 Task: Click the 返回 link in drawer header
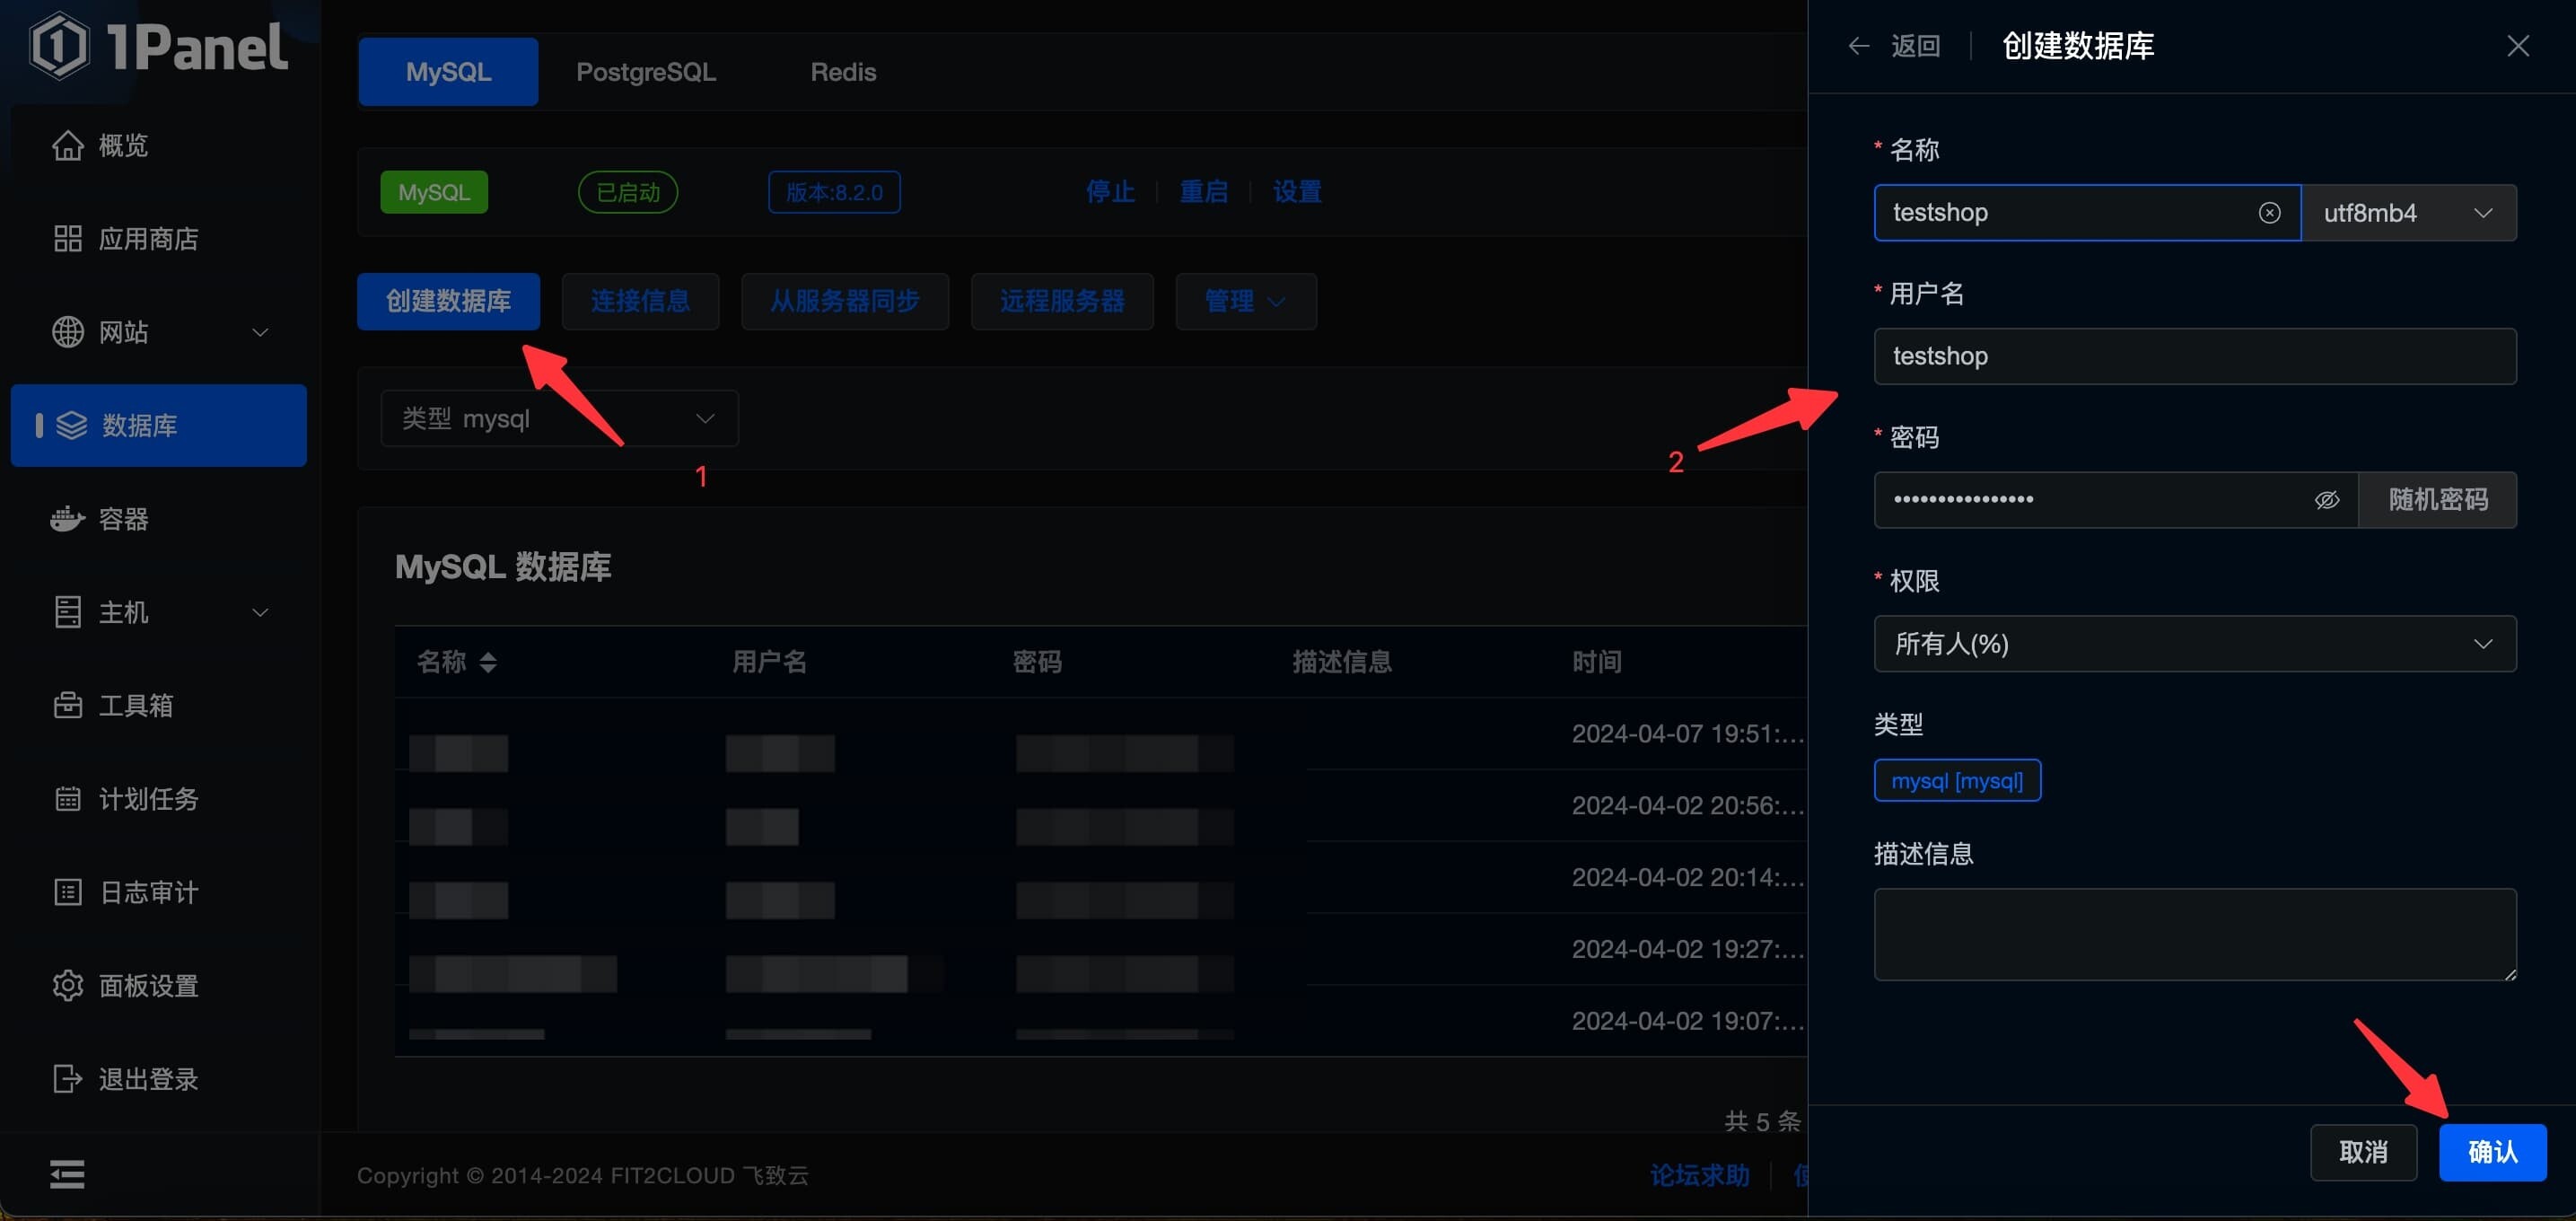click(1915, 46)
